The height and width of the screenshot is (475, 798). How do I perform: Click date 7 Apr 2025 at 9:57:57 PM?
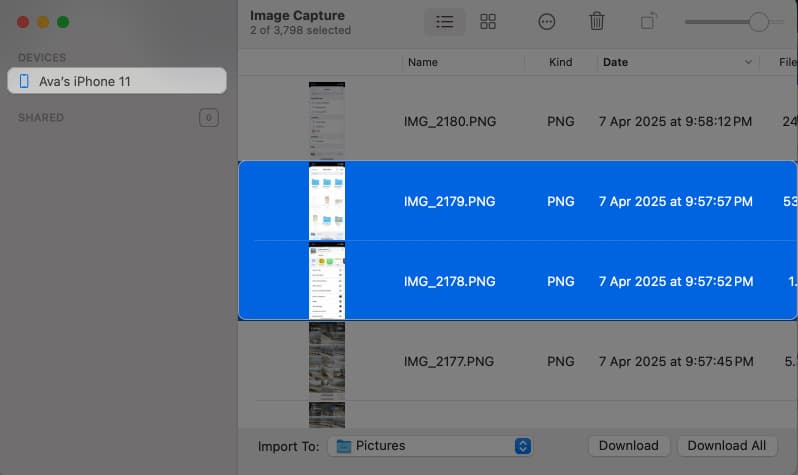pos(676,202)
